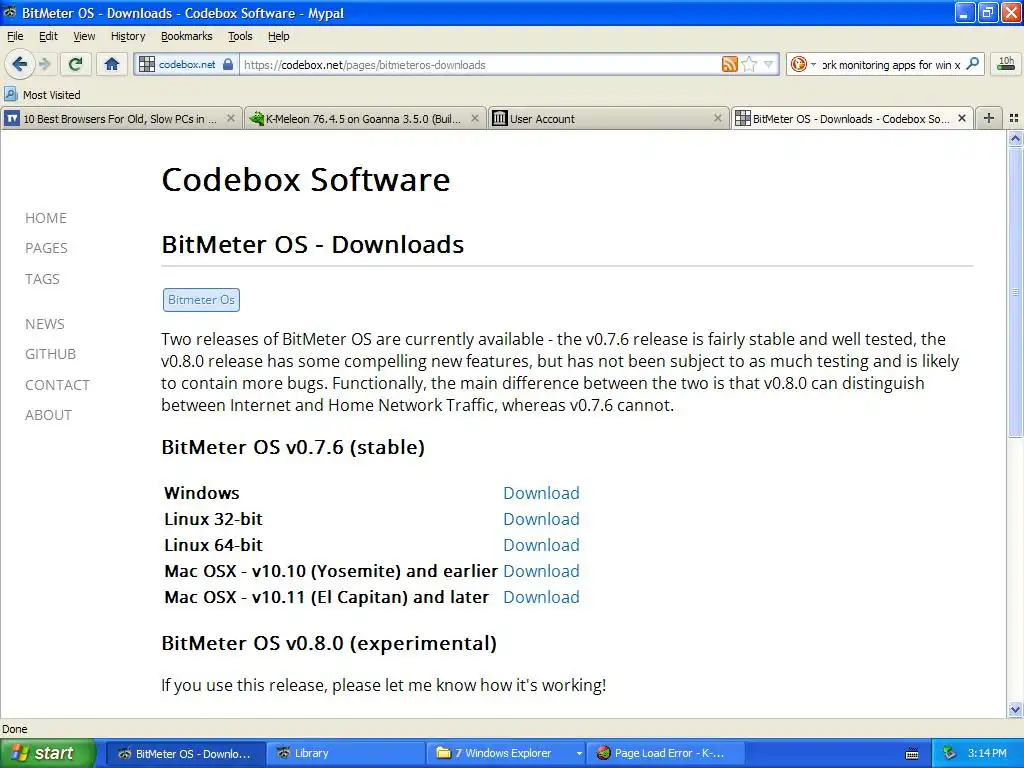Click Download link for Linux 32-bit
The width and height of the screenshot is (1024, 768).
point(541,519)
